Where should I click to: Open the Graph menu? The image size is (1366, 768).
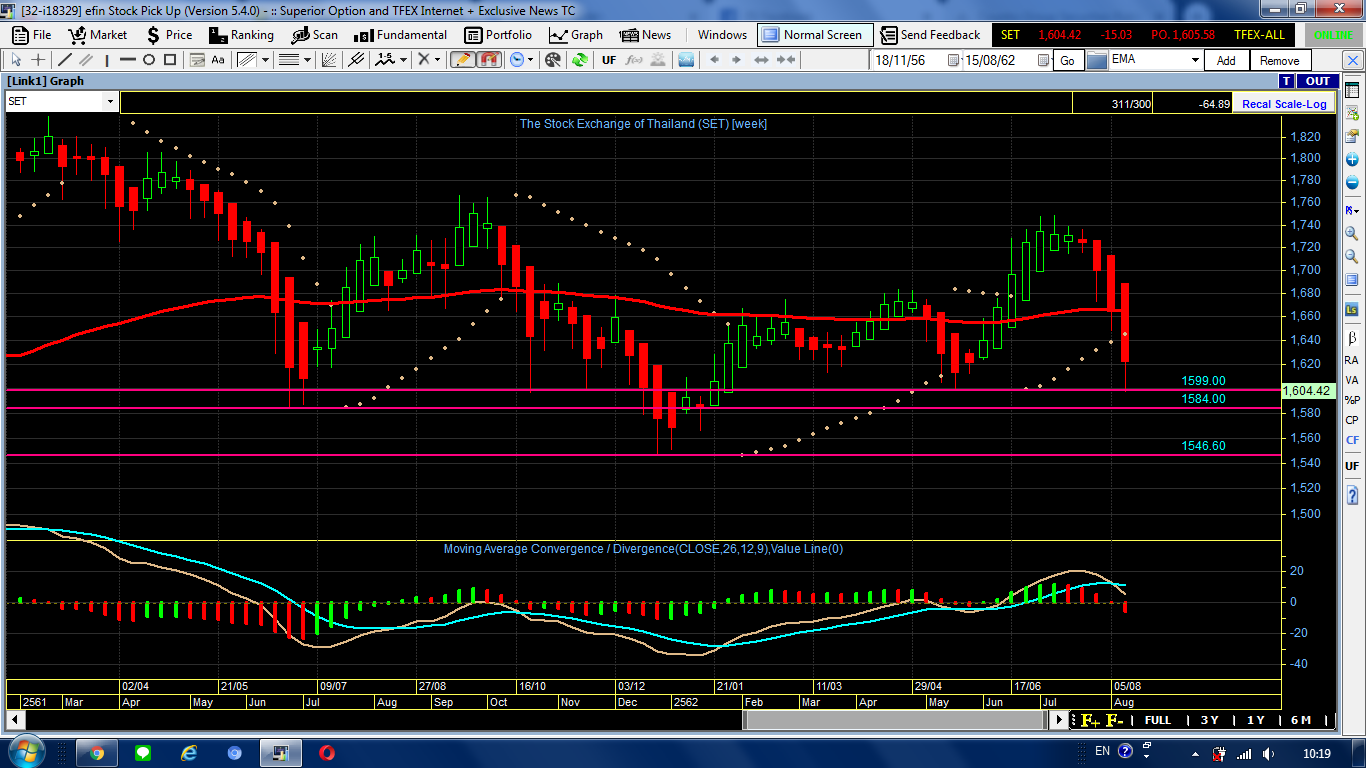[576, 35]
